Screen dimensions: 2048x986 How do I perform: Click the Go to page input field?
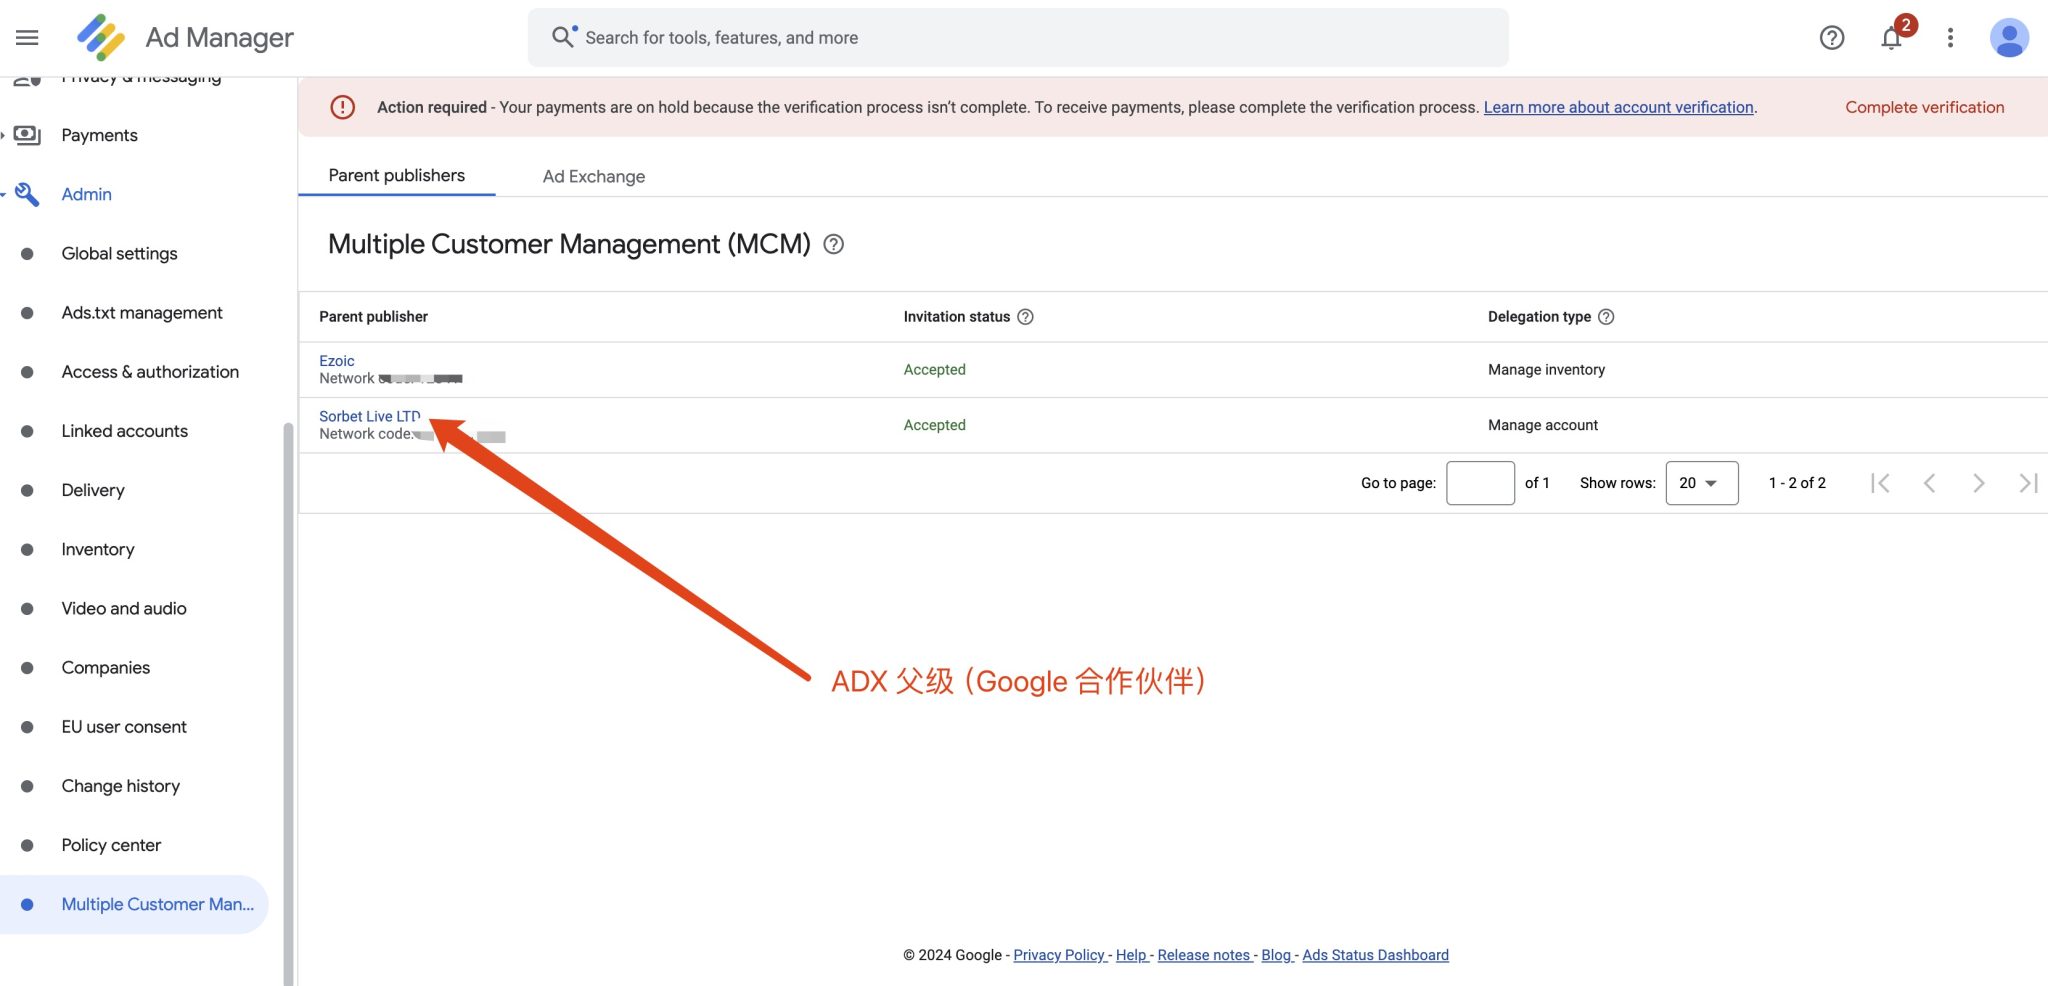pyautogui.click(x=1481, y=483)
